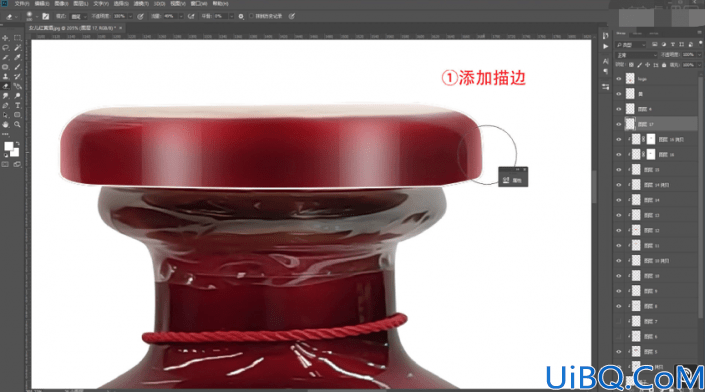Enable airbrush build-up mode icon

(191, 16)
